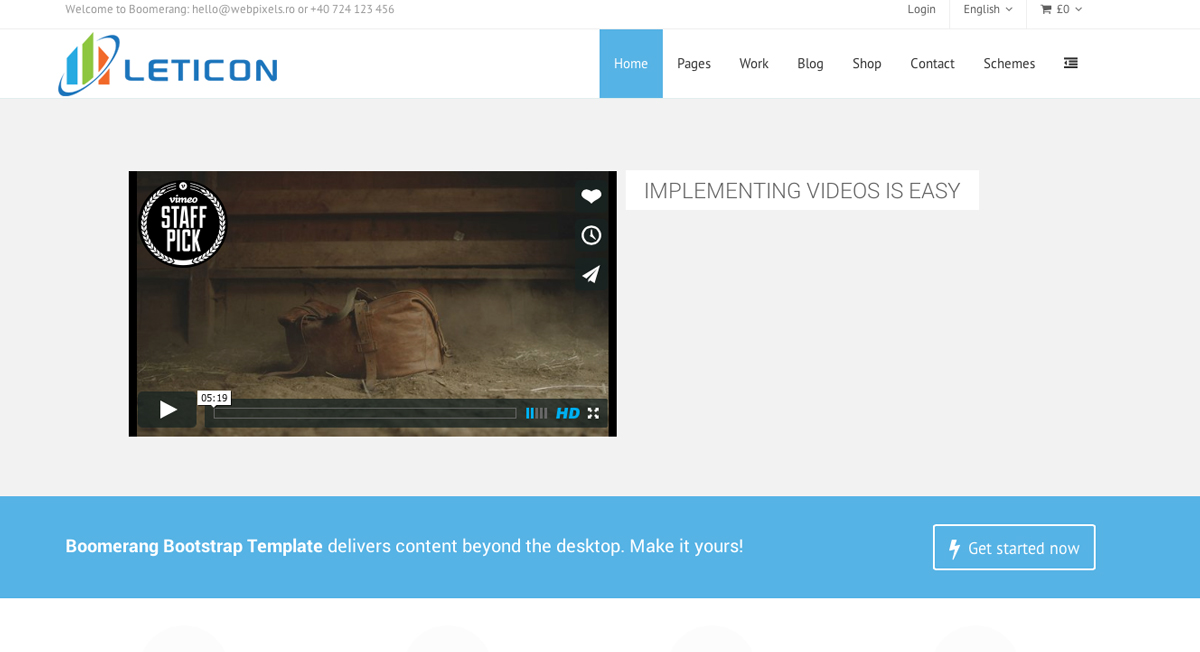1200x652 pixels.
Task: Open the Blog menu
Action: tap(810, 63)
